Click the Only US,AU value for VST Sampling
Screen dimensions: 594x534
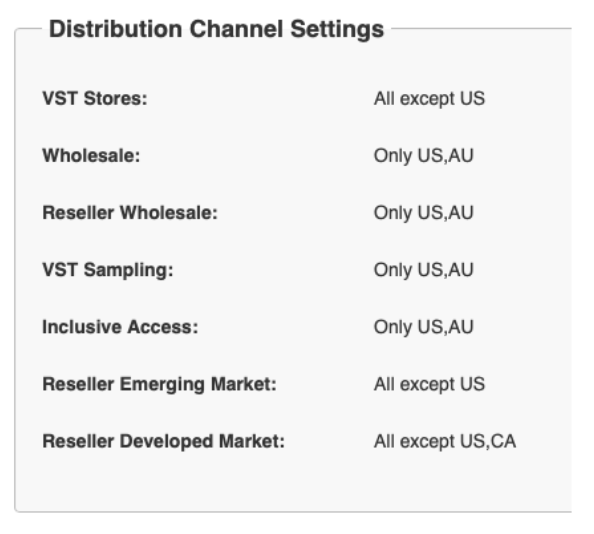(424, 270)
